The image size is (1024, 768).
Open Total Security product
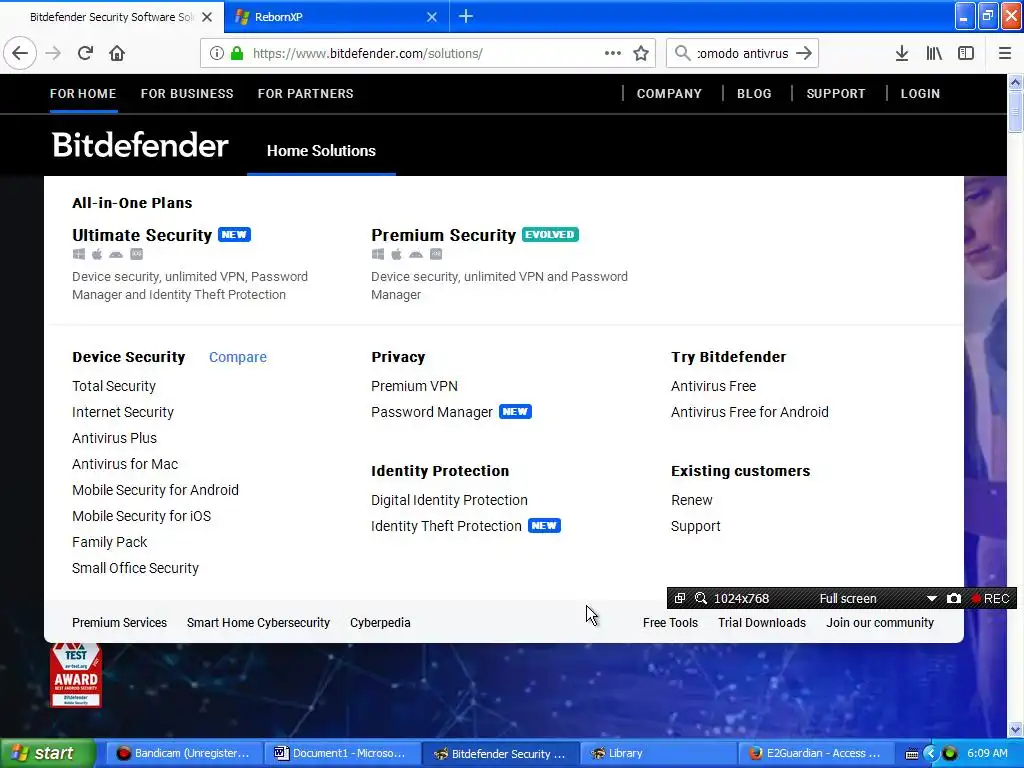[x=114, y=386]
